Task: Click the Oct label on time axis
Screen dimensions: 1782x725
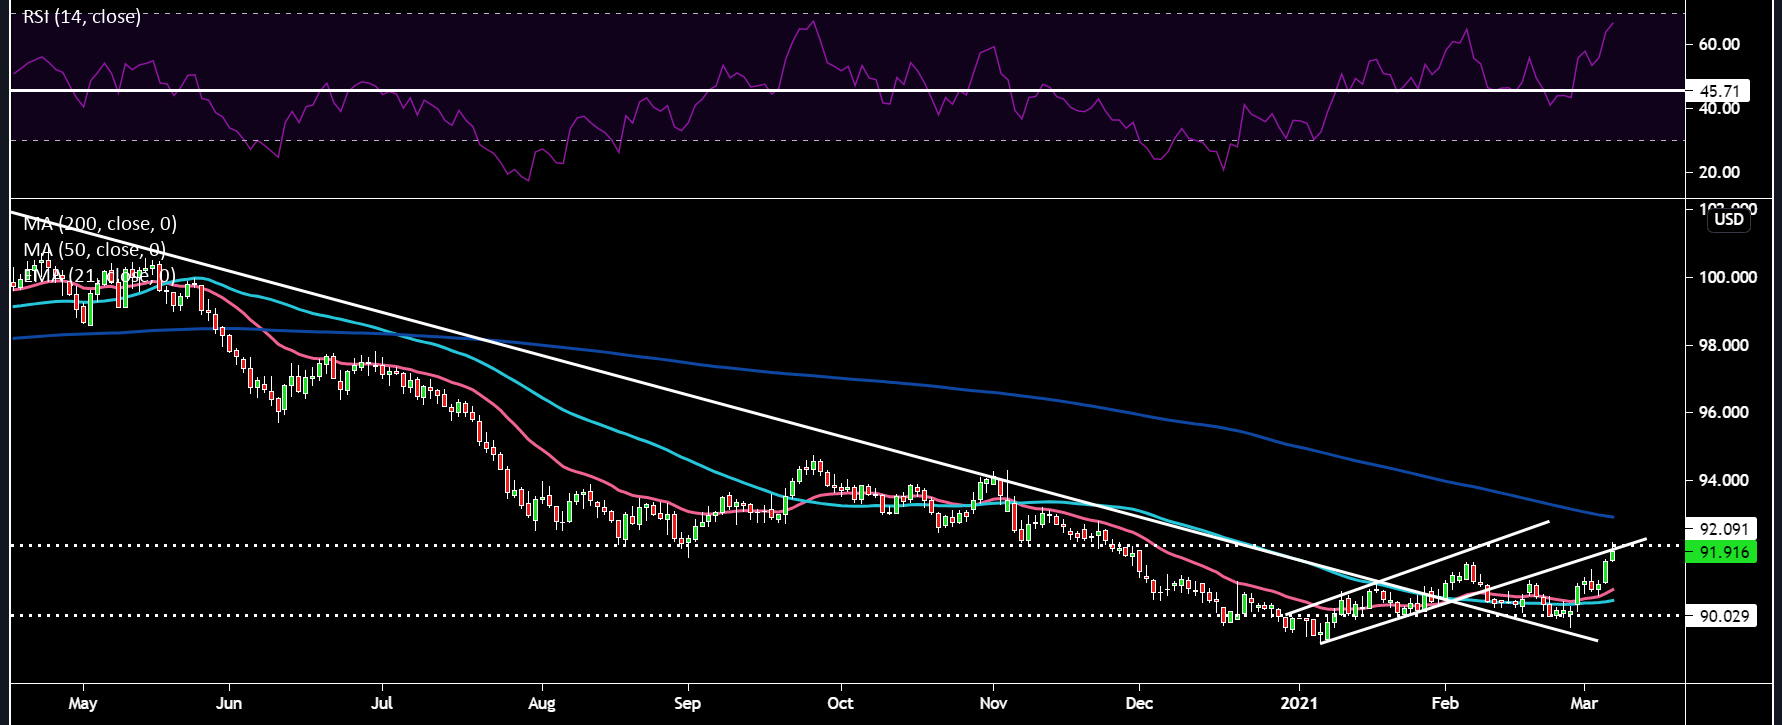Action: click(841, 704)
